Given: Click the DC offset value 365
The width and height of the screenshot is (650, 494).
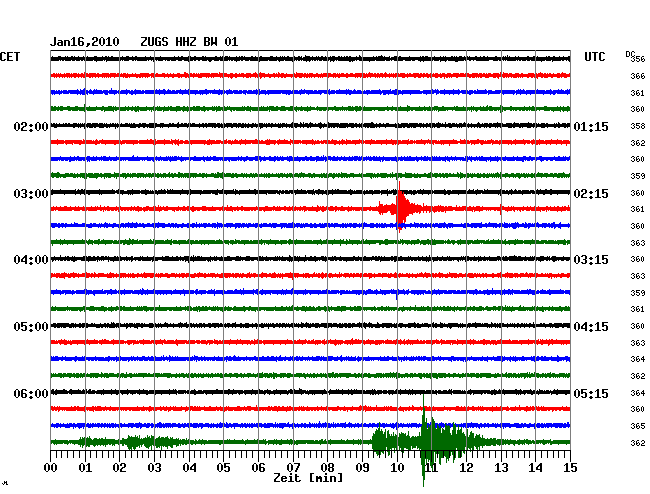Looking at the screenshot, I should click(x=638, y=426).
